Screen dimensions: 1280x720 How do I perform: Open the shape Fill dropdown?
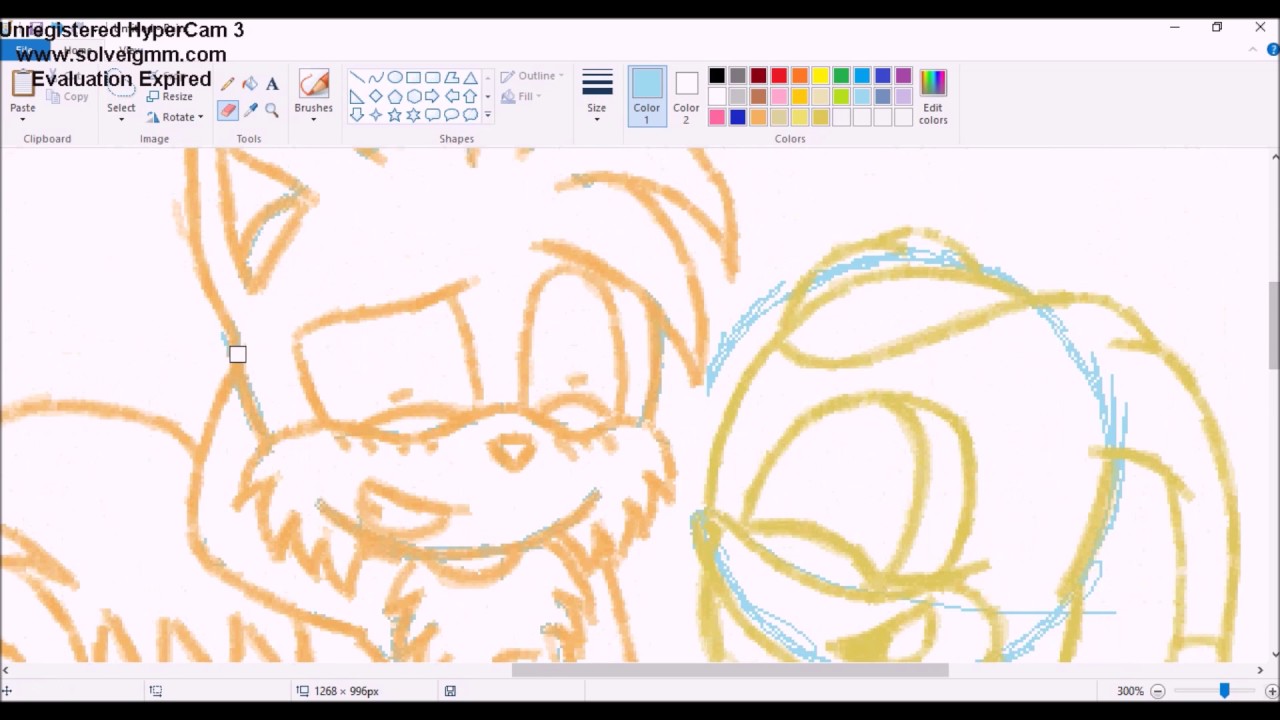521,97
